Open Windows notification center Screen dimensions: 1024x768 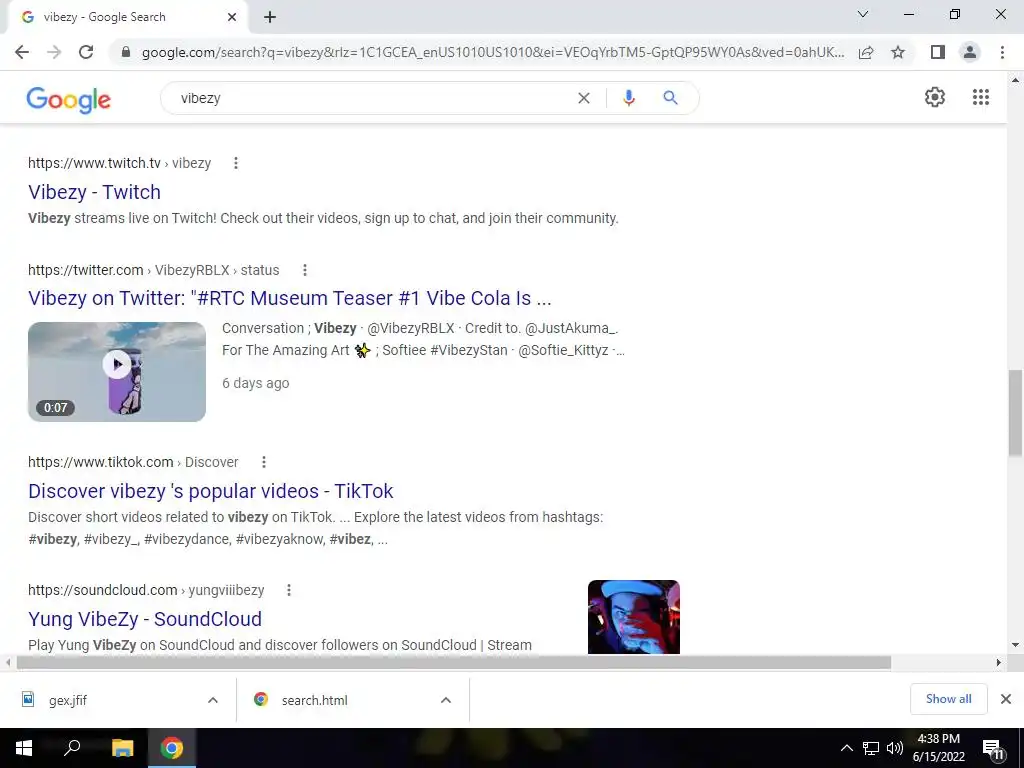tap(993, 750)
